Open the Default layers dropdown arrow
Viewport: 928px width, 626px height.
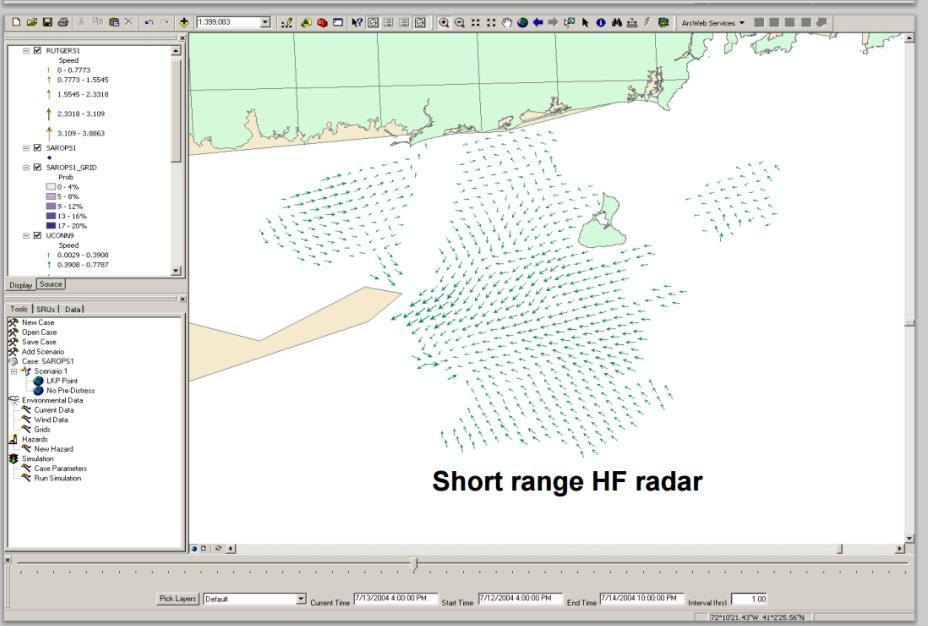coord(301,599)
